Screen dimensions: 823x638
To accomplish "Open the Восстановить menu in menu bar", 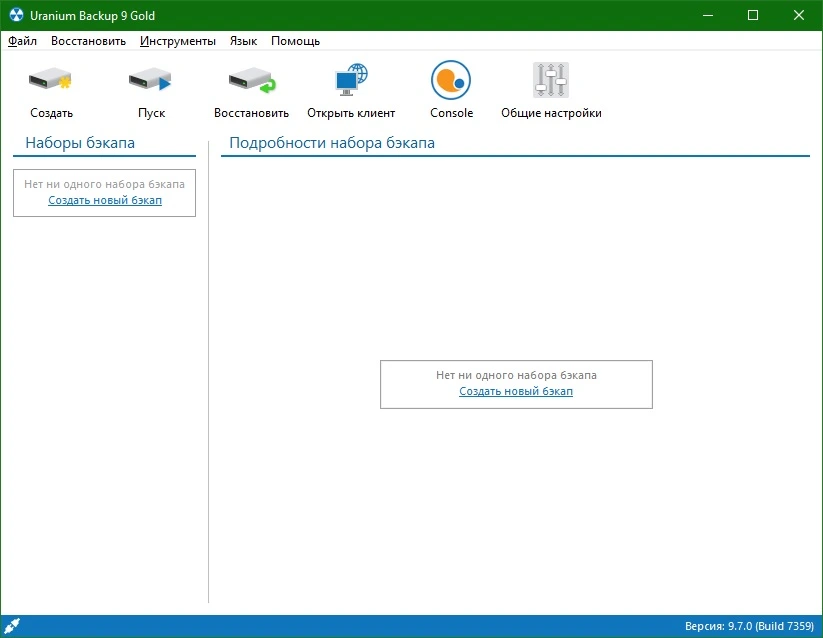I will [88, 41].
